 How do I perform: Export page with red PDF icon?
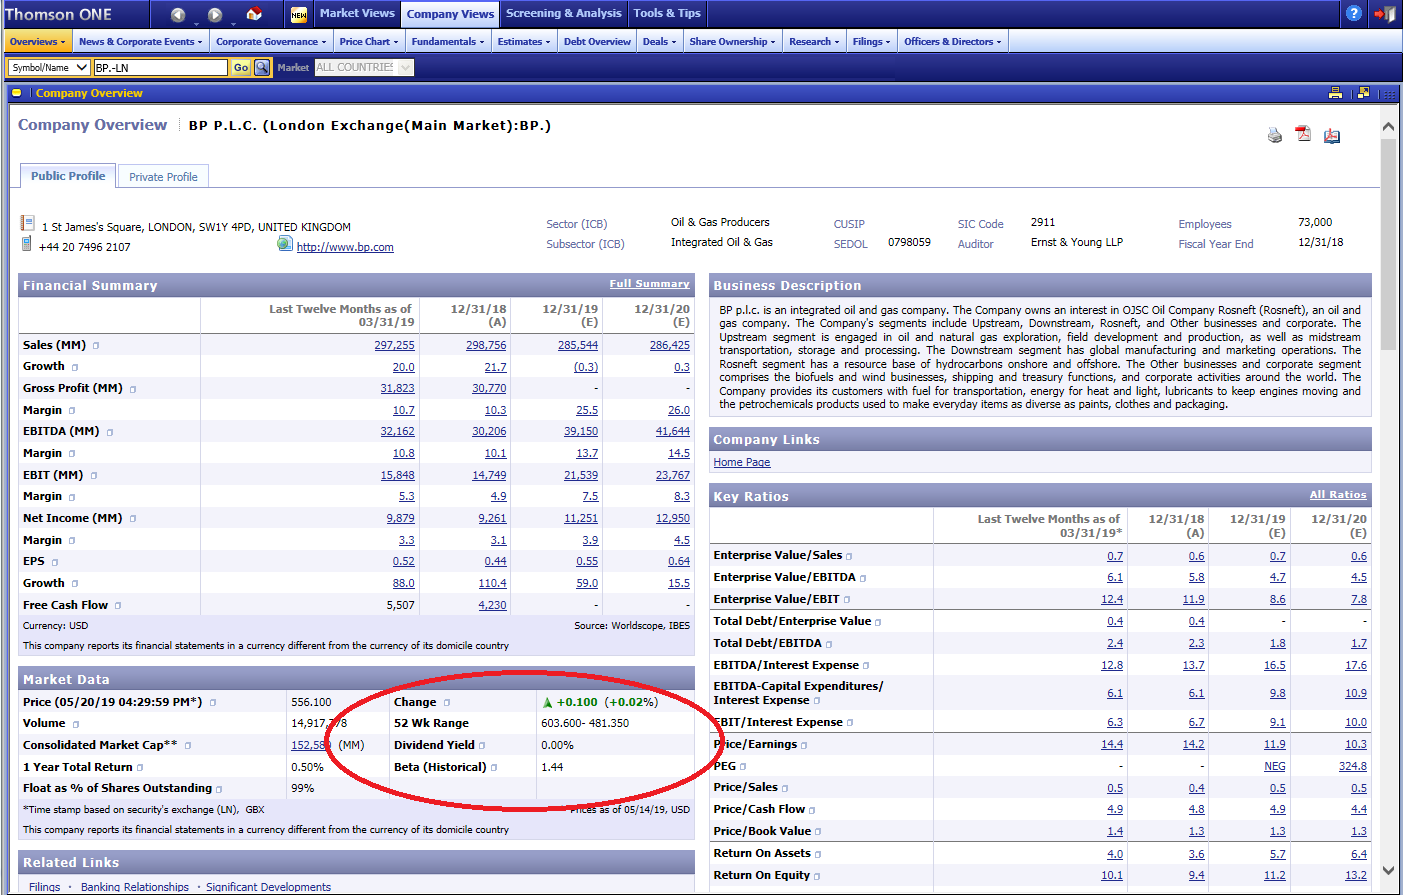(1303, 134)
